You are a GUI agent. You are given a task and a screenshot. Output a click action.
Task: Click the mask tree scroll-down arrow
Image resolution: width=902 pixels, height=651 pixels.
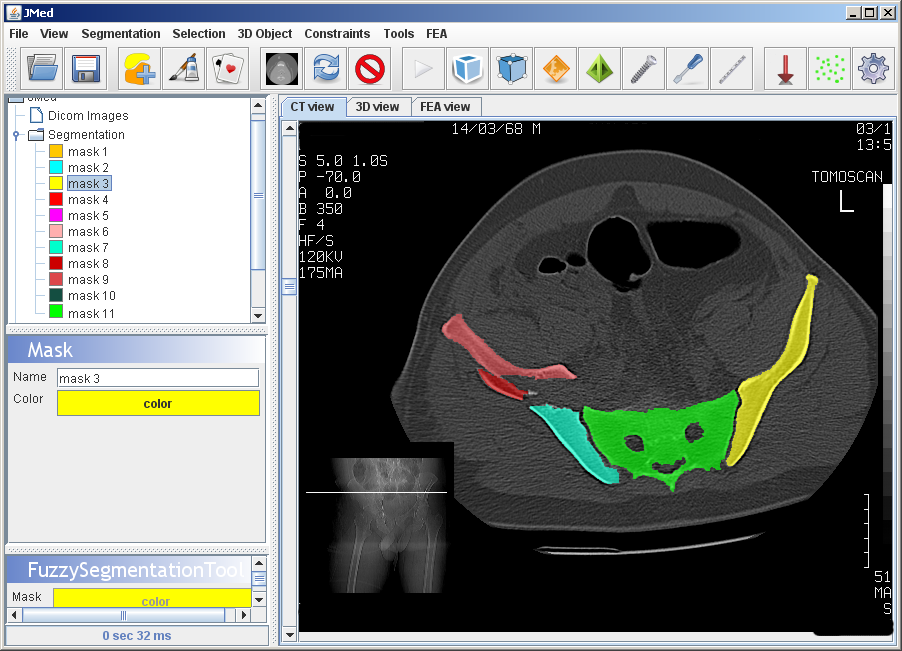[258, 315]
